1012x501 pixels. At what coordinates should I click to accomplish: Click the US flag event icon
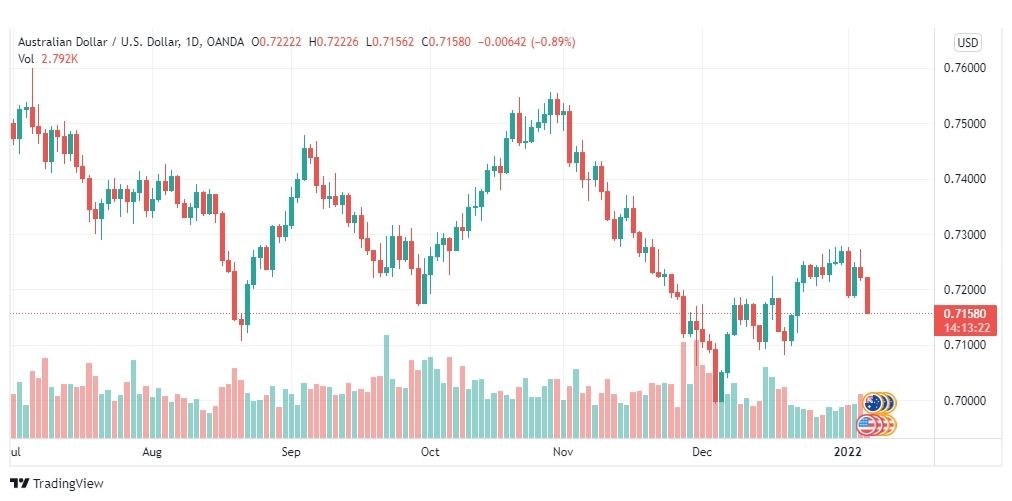point(866,425)
